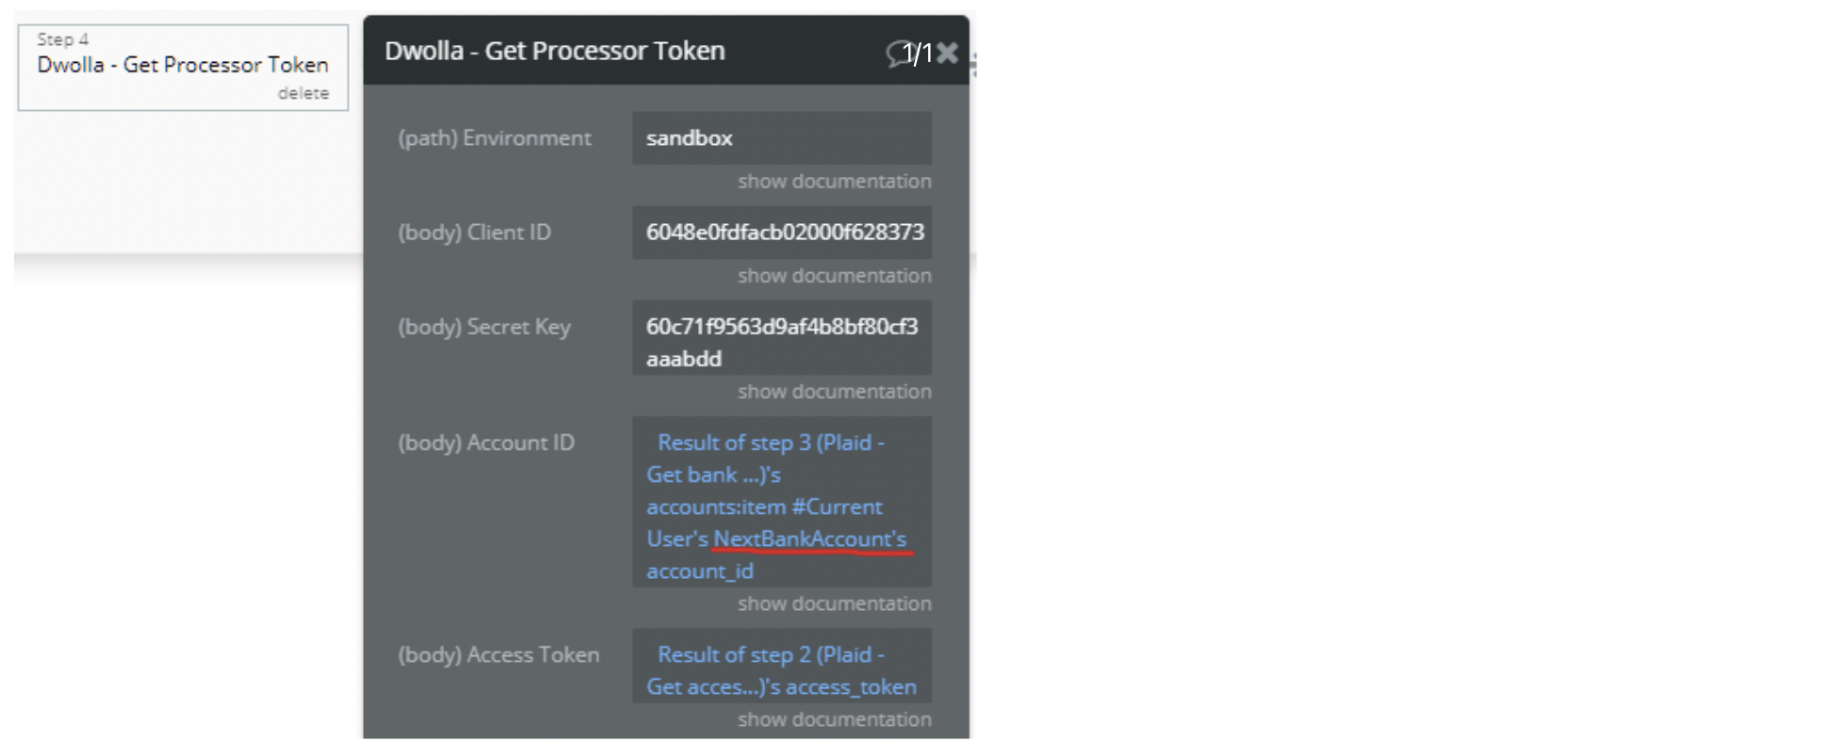Screen dimensions: 1830x756
Task: Show documentation for the Access Token parameter
Action: pos(834,719)
